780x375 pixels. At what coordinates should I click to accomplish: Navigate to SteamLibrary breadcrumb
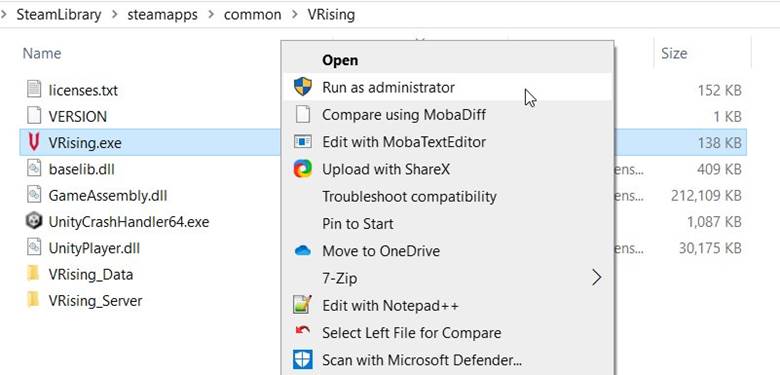point(59,14)
